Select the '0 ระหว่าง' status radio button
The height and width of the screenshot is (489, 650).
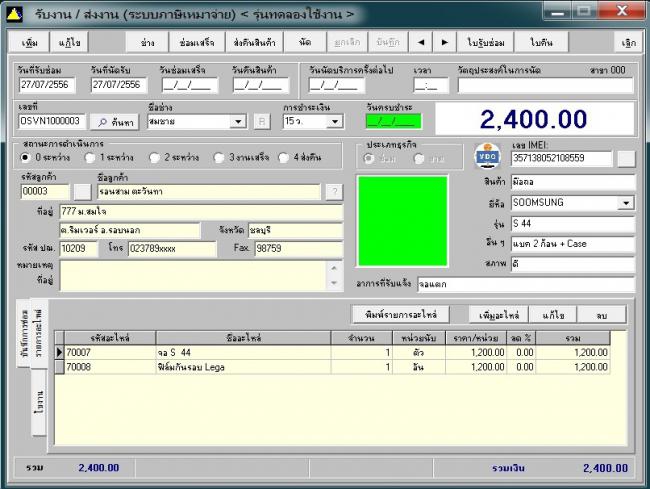pos(27,157)
